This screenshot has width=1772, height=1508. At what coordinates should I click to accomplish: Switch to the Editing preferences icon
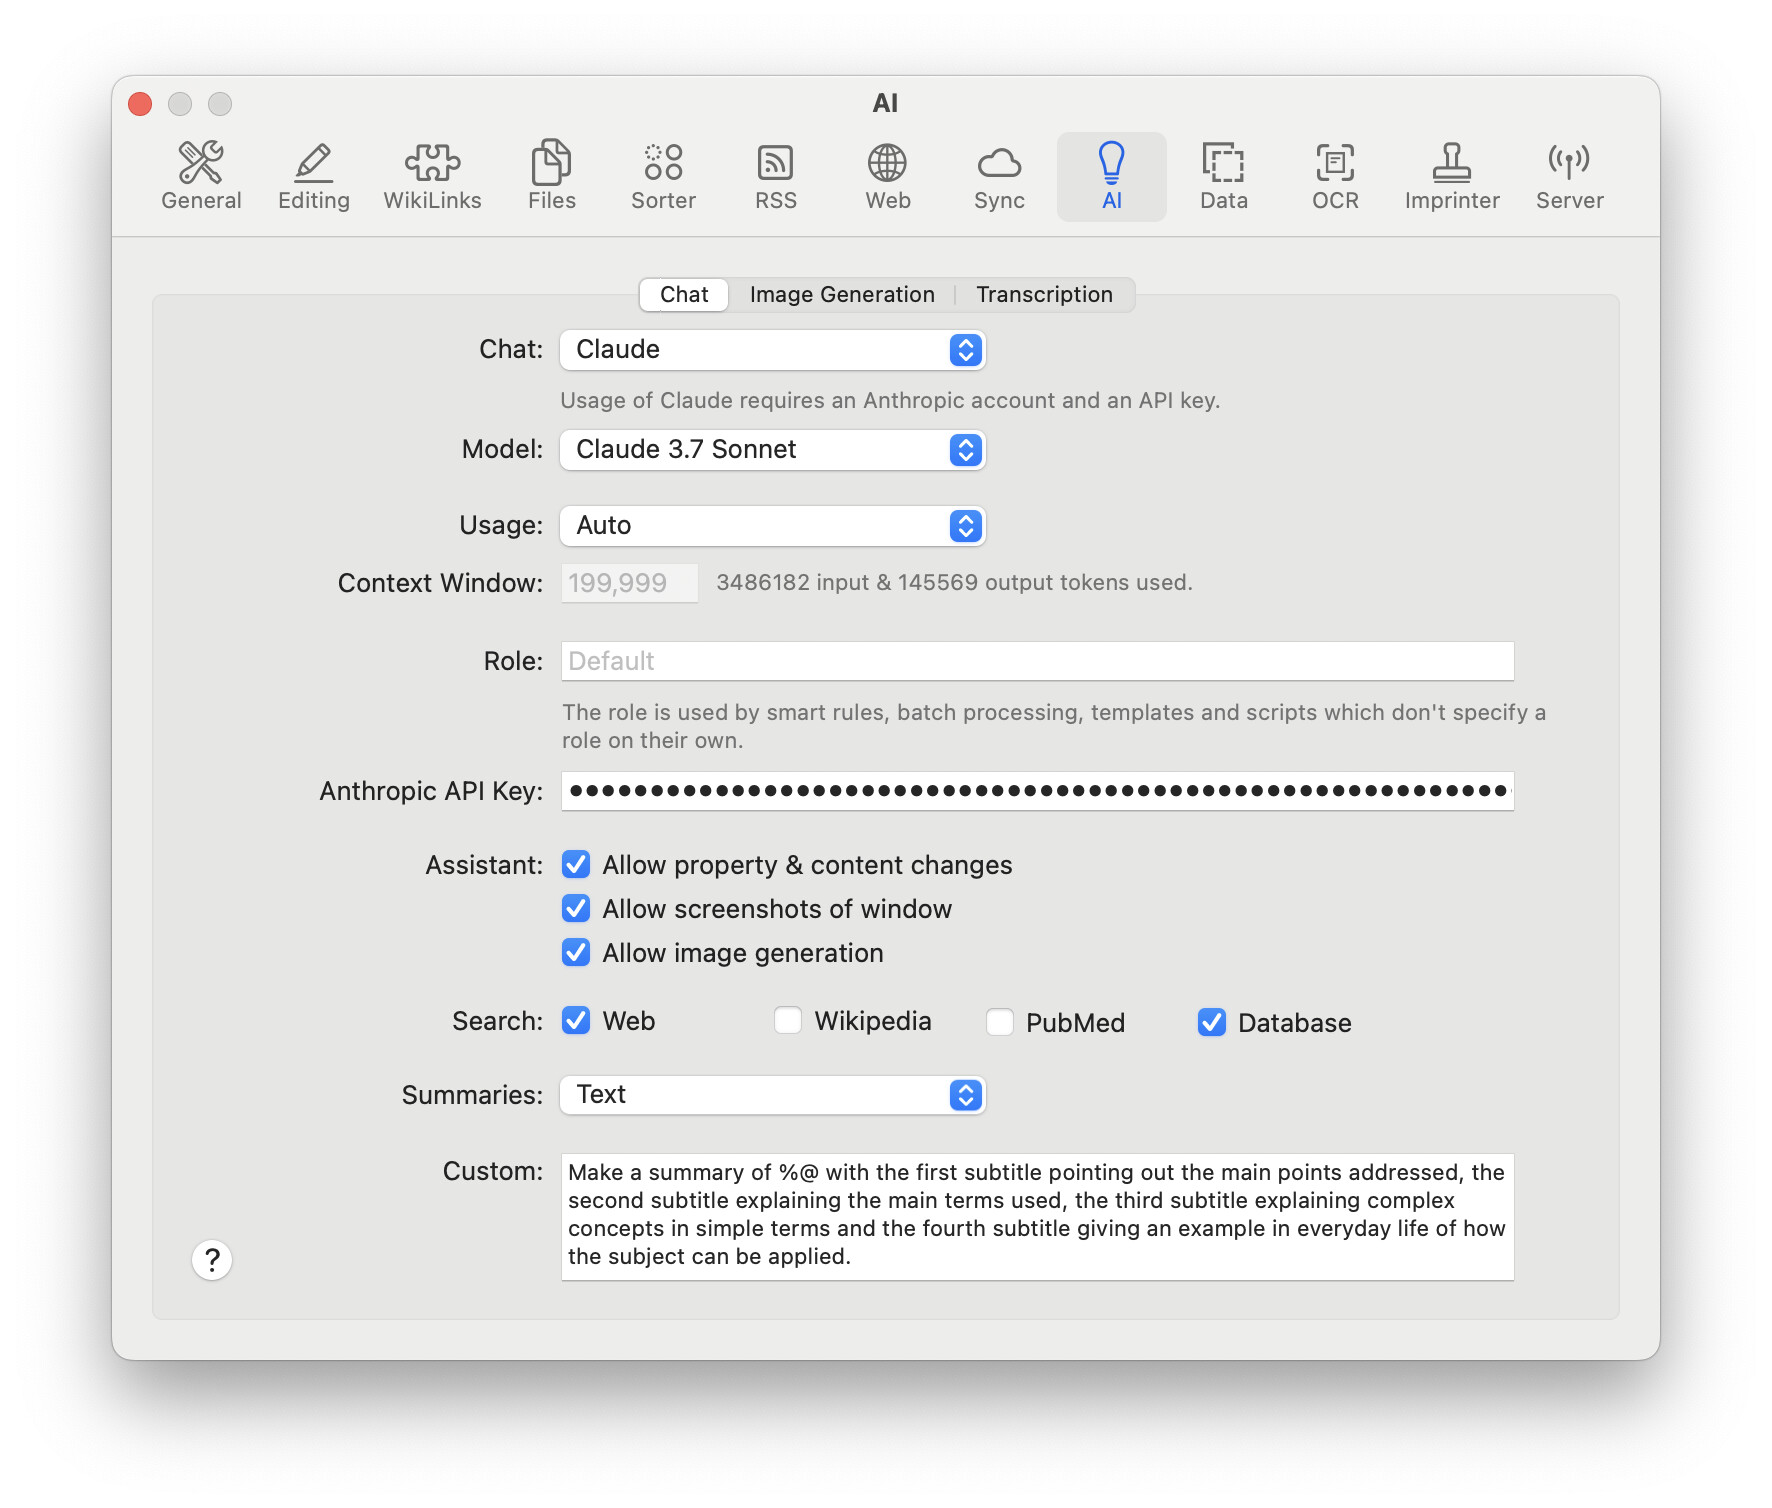[314, 176]
